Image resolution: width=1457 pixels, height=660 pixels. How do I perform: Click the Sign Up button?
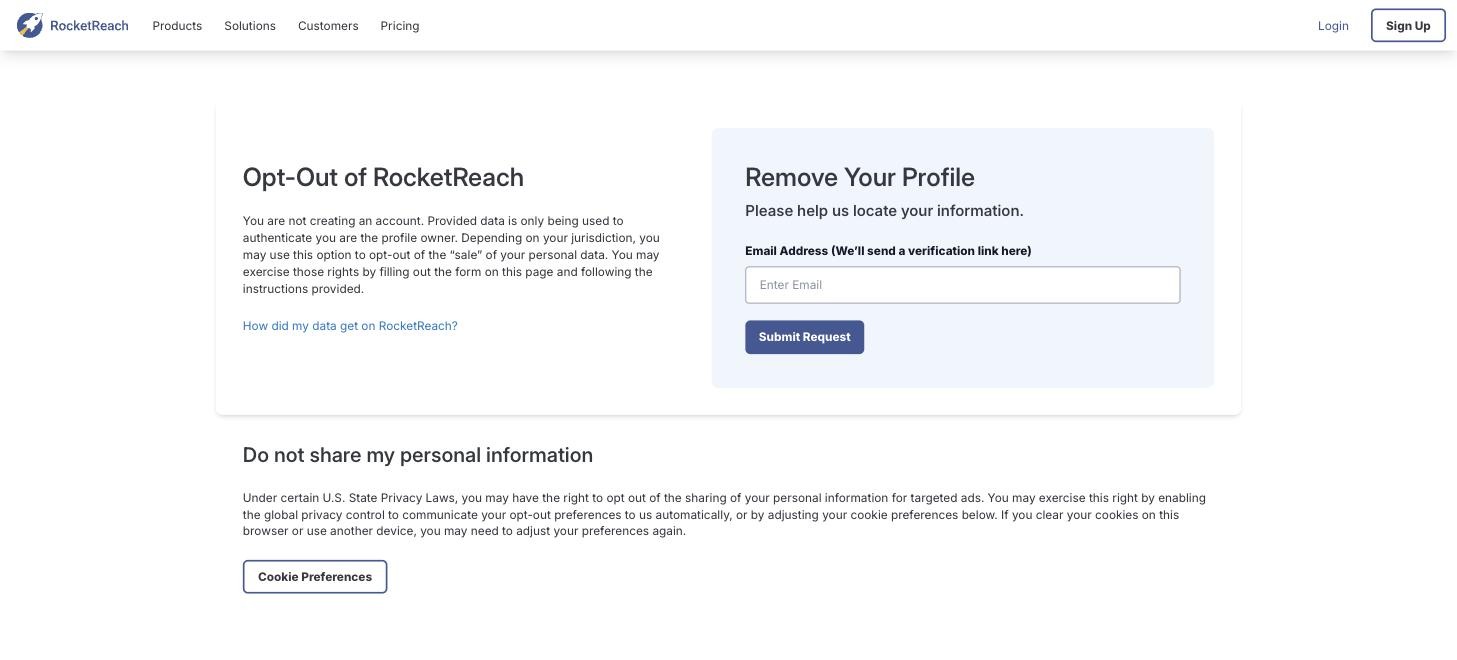click(1408, 25)
